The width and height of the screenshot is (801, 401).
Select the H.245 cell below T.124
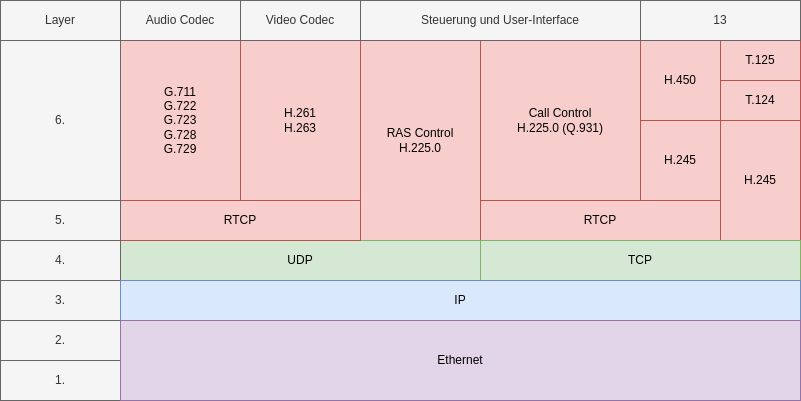point(760,180)
